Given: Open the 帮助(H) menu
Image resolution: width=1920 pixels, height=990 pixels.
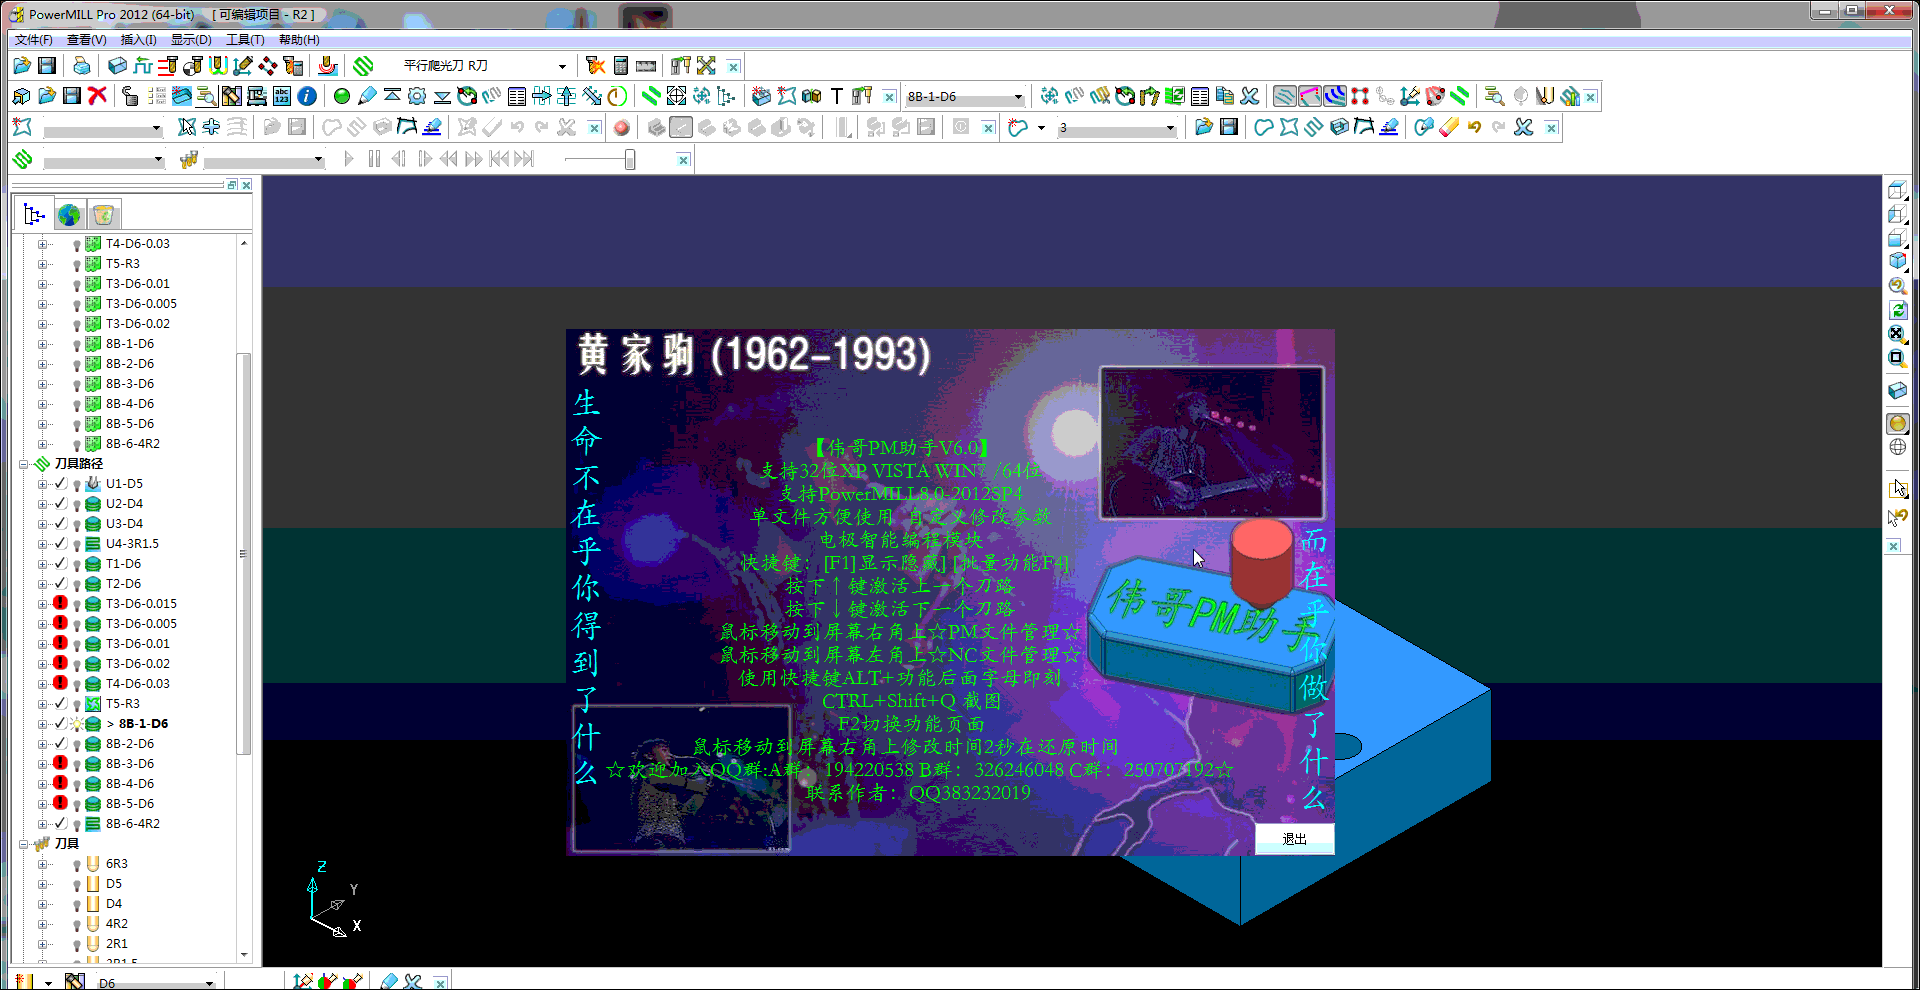Looking at the screenshot, I should 299,40.
